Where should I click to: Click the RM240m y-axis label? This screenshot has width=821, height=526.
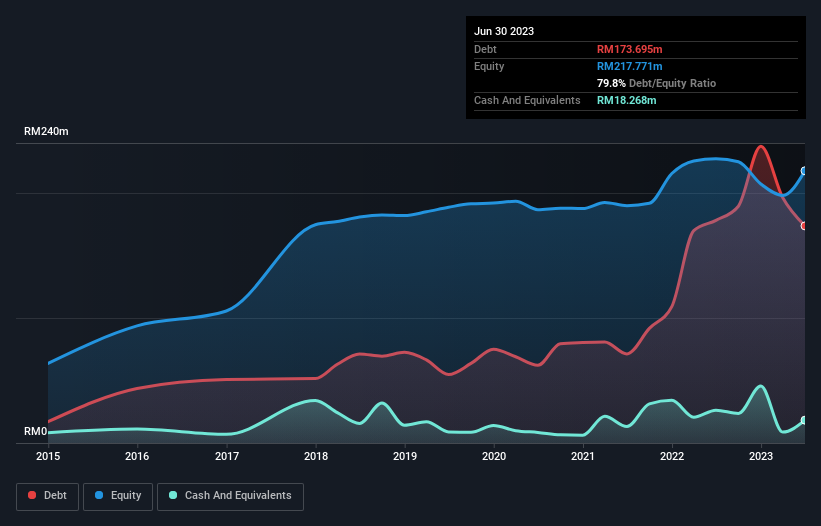46,131
